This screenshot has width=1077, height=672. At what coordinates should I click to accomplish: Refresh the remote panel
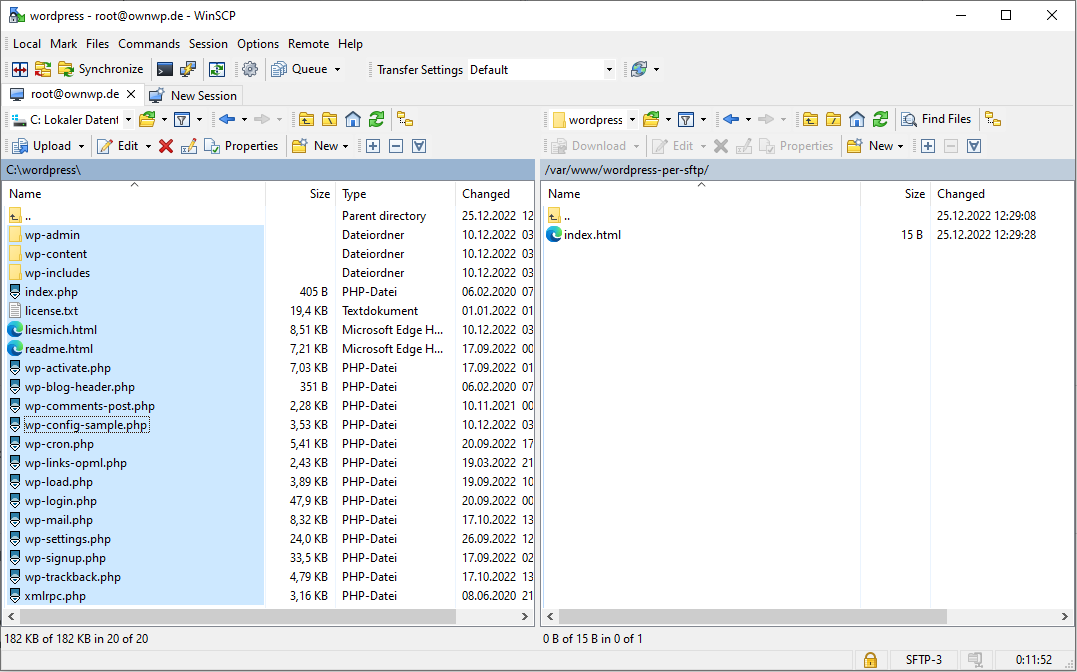(x=880, y=120)
